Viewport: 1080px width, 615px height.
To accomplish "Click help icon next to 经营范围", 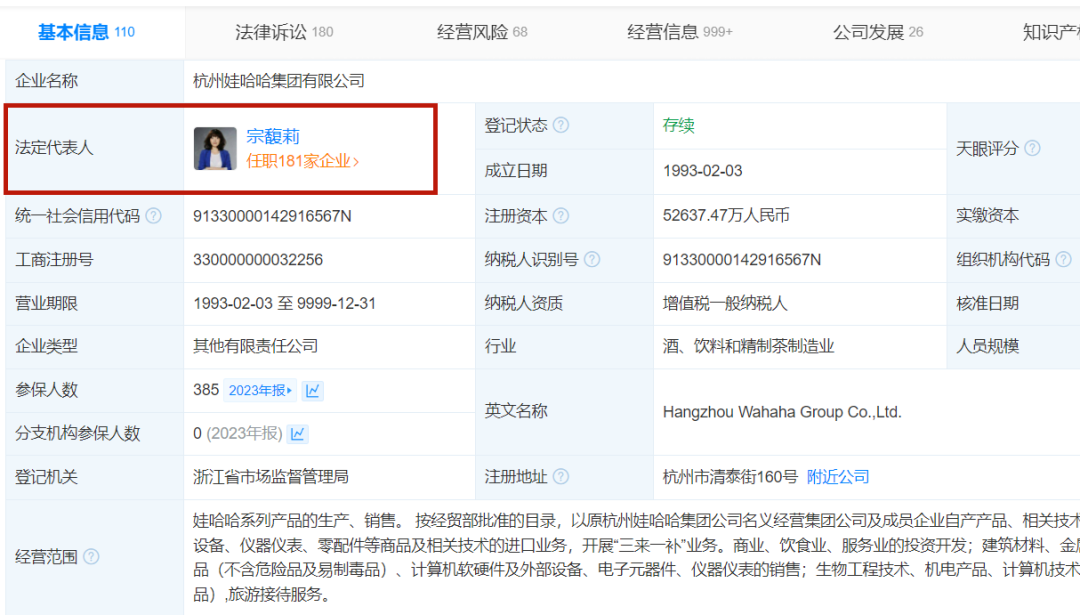I will coord(91,557).
